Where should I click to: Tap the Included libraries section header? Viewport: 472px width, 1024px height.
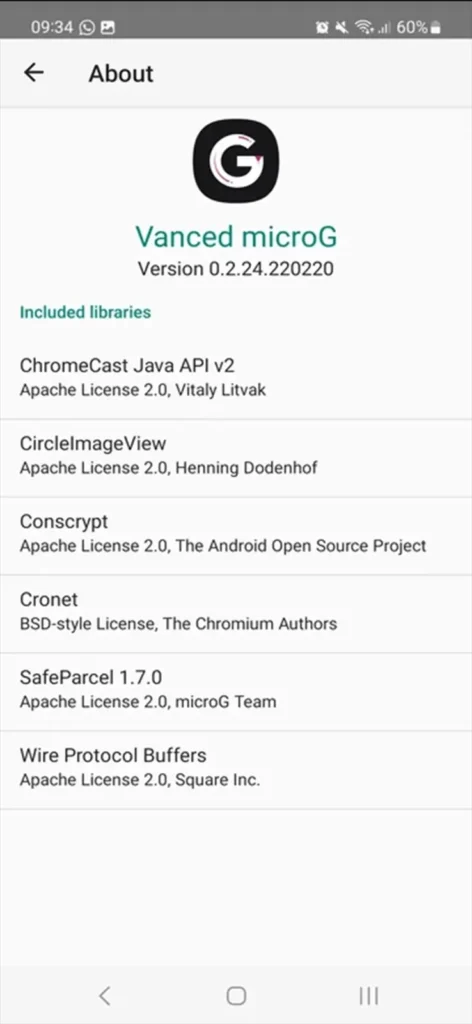click(86, 312)
